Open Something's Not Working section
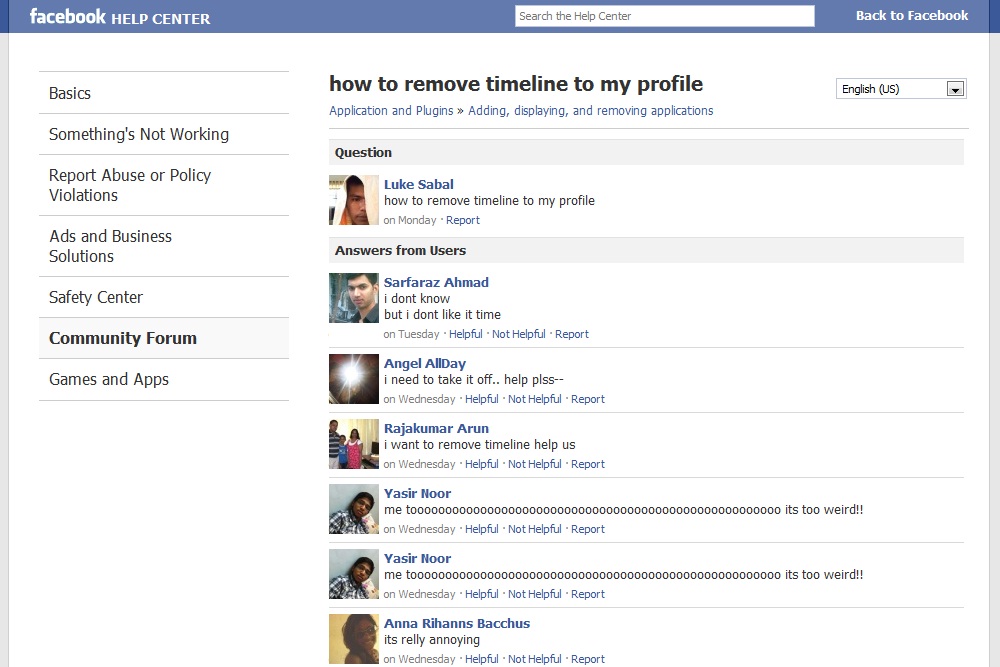This screenshot has height=667, width=1000. (164, 135)
